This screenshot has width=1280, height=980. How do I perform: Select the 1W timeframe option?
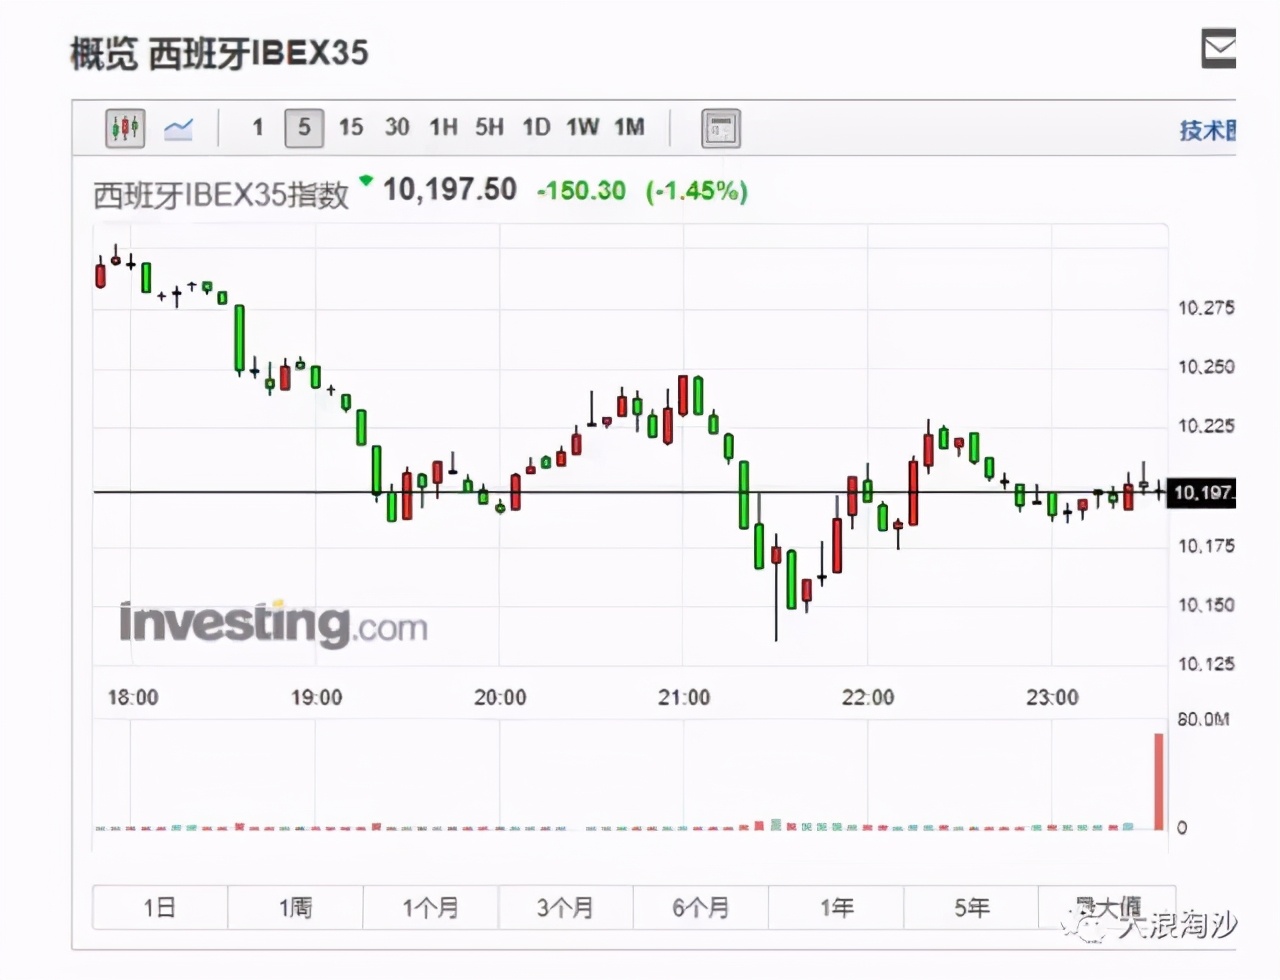coord(583,127)
